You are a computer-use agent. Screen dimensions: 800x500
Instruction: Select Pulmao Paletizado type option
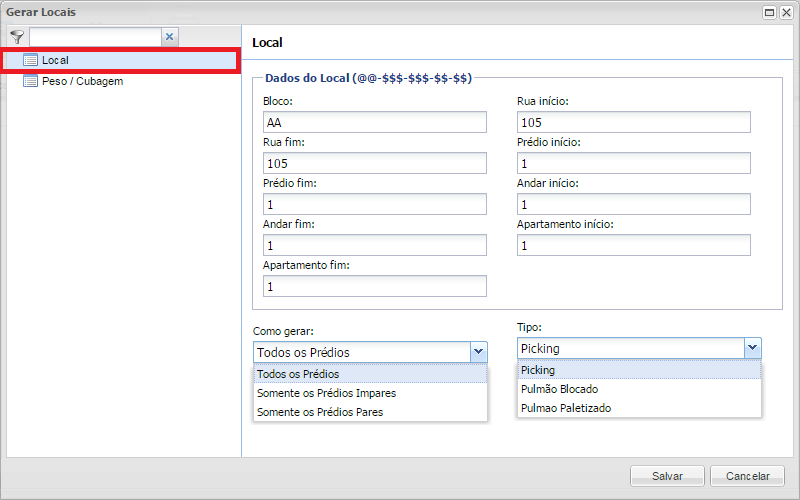click(x=565, y=408)
